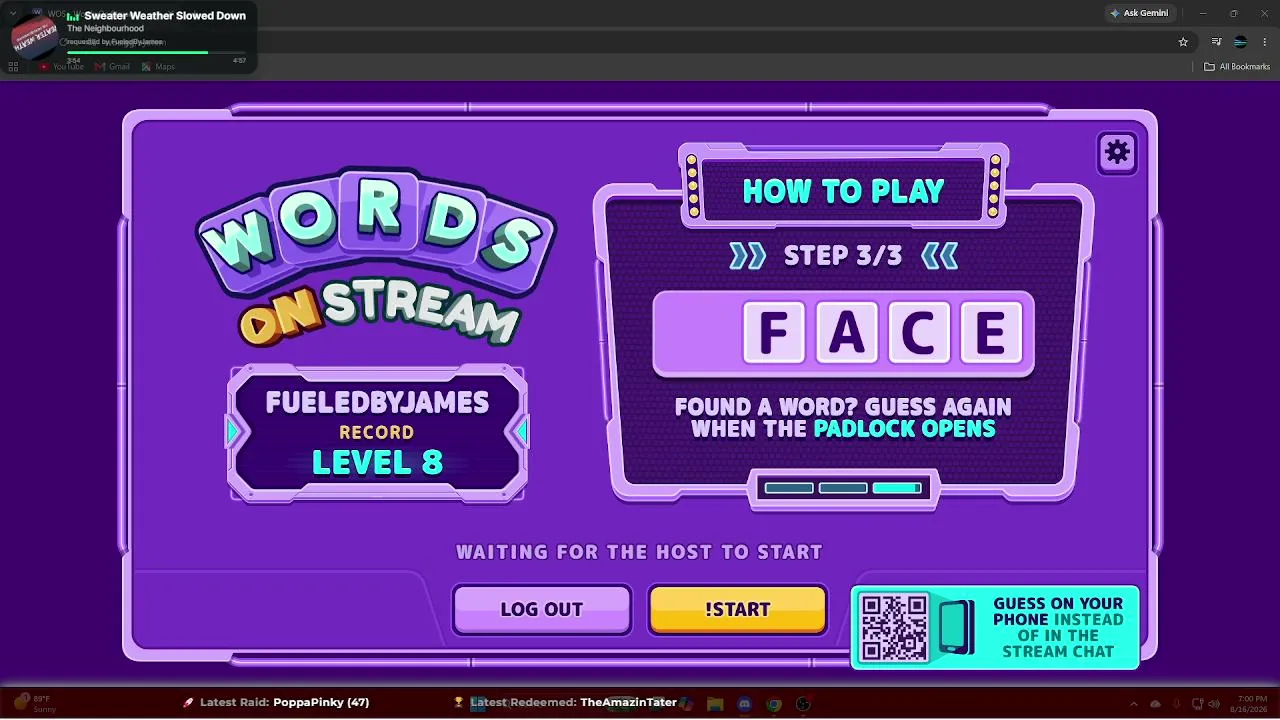Show hidden system tray icons
1280x720 pixels.
click(1133, 704)
